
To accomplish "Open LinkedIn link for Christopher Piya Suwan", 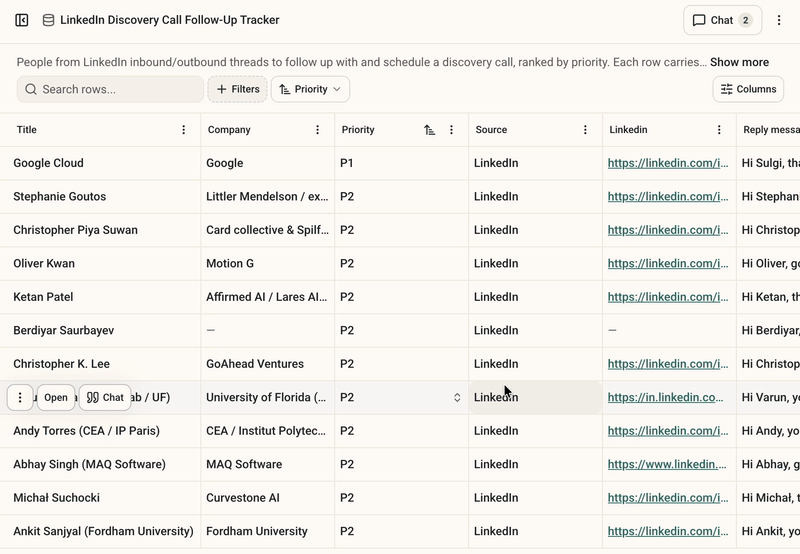I will pos(668,230).
